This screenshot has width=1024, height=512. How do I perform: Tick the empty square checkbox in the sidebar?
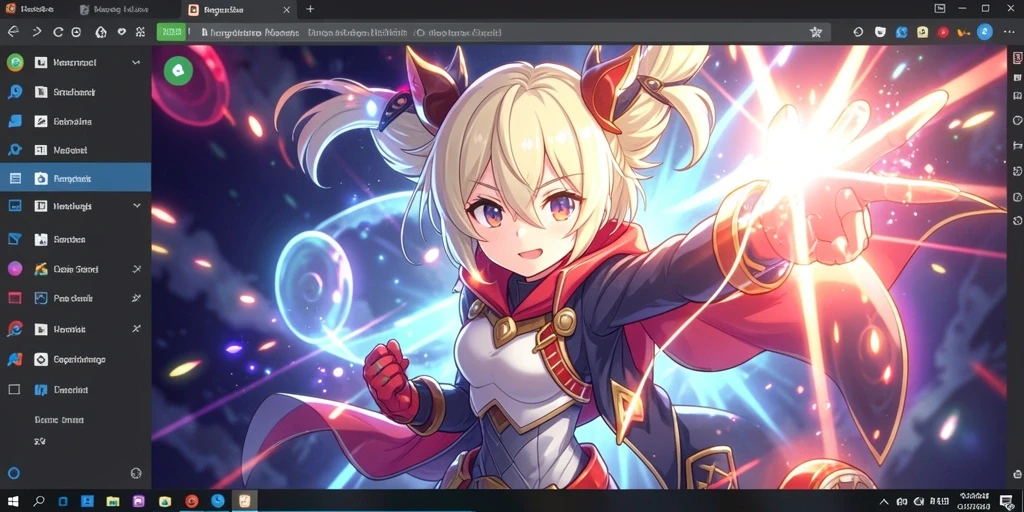14,389
